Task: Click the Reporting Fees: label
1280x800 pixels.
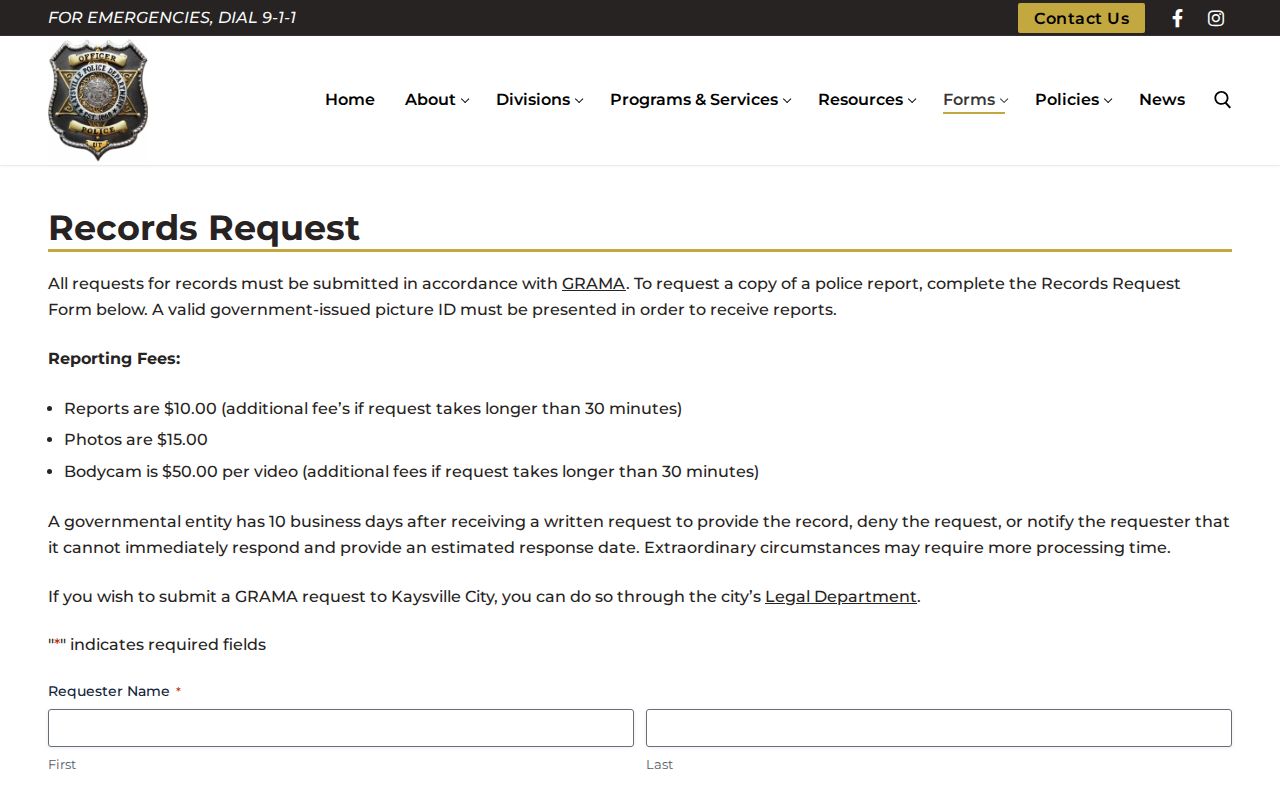Action: [x=114, y=358]
